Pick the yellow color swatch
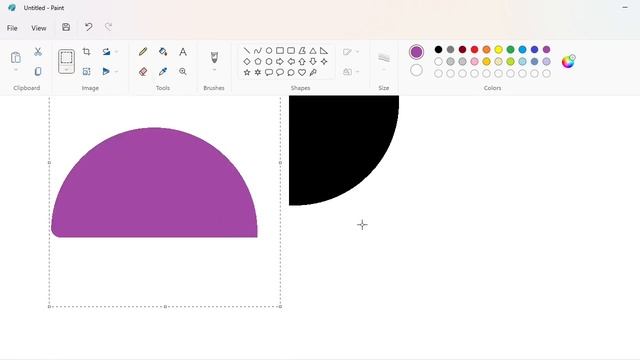 498,49
